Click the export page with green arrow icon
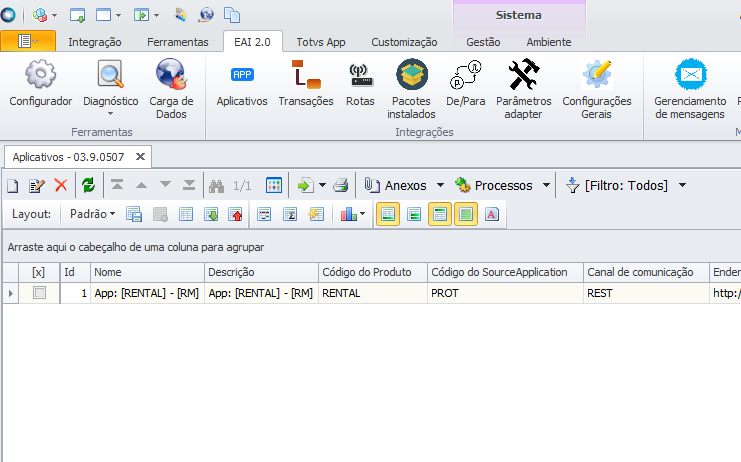741x462 pixels. pos(306,185)
